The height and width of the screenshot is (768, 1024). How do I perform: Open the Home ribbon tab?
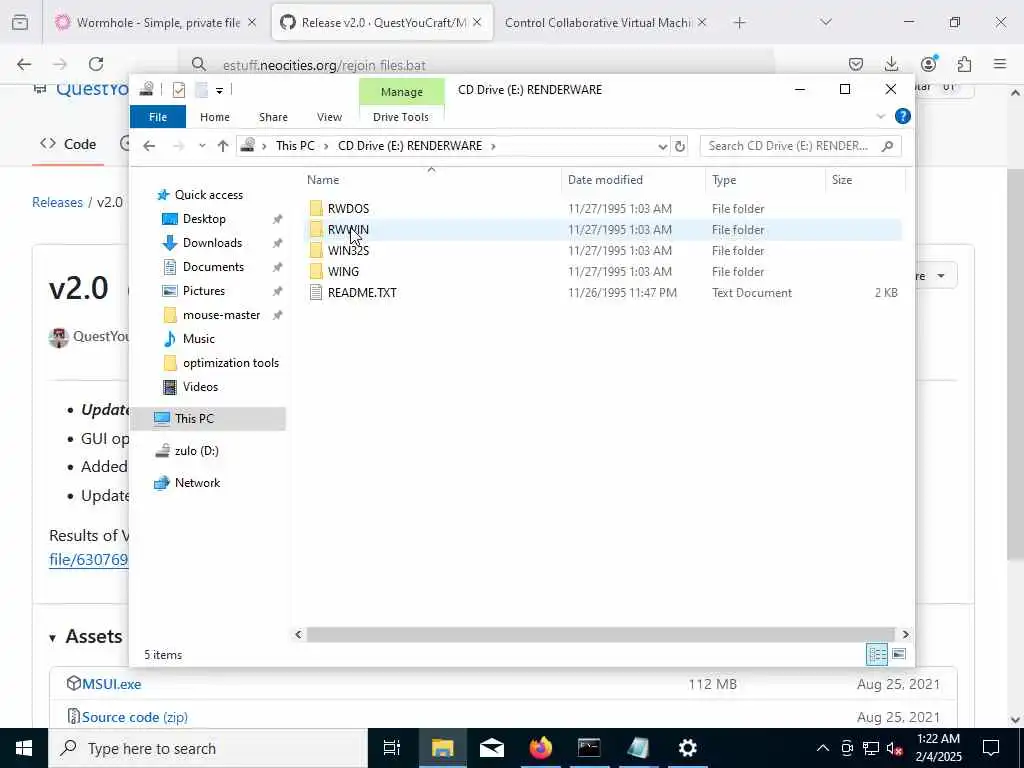click(215, 117)
